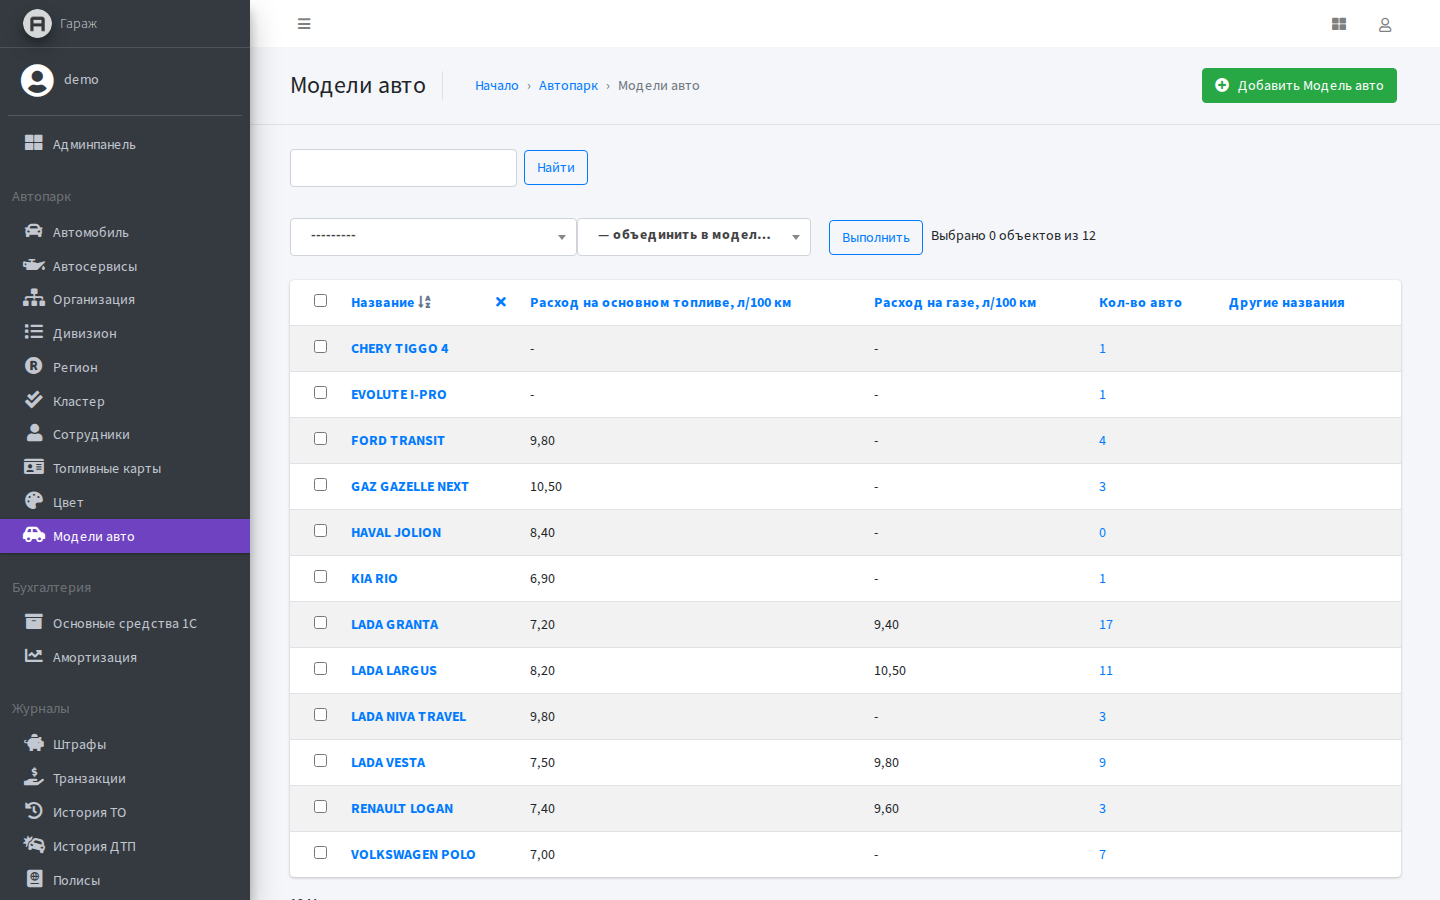
Task: Click the Кластер check icon
Action: coord(34,400)
